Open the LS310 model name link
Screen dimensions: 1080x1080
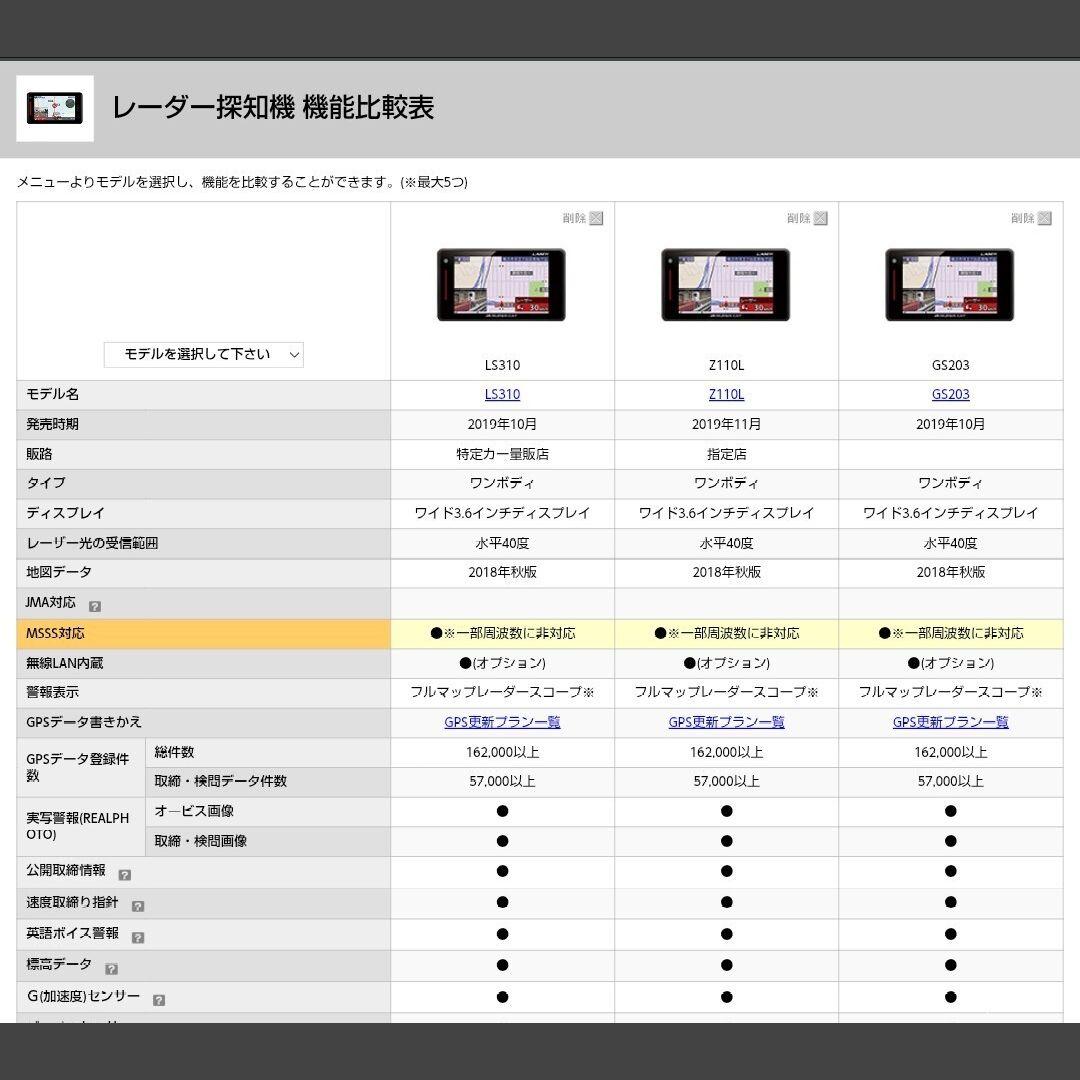click(x=502, y=394)
